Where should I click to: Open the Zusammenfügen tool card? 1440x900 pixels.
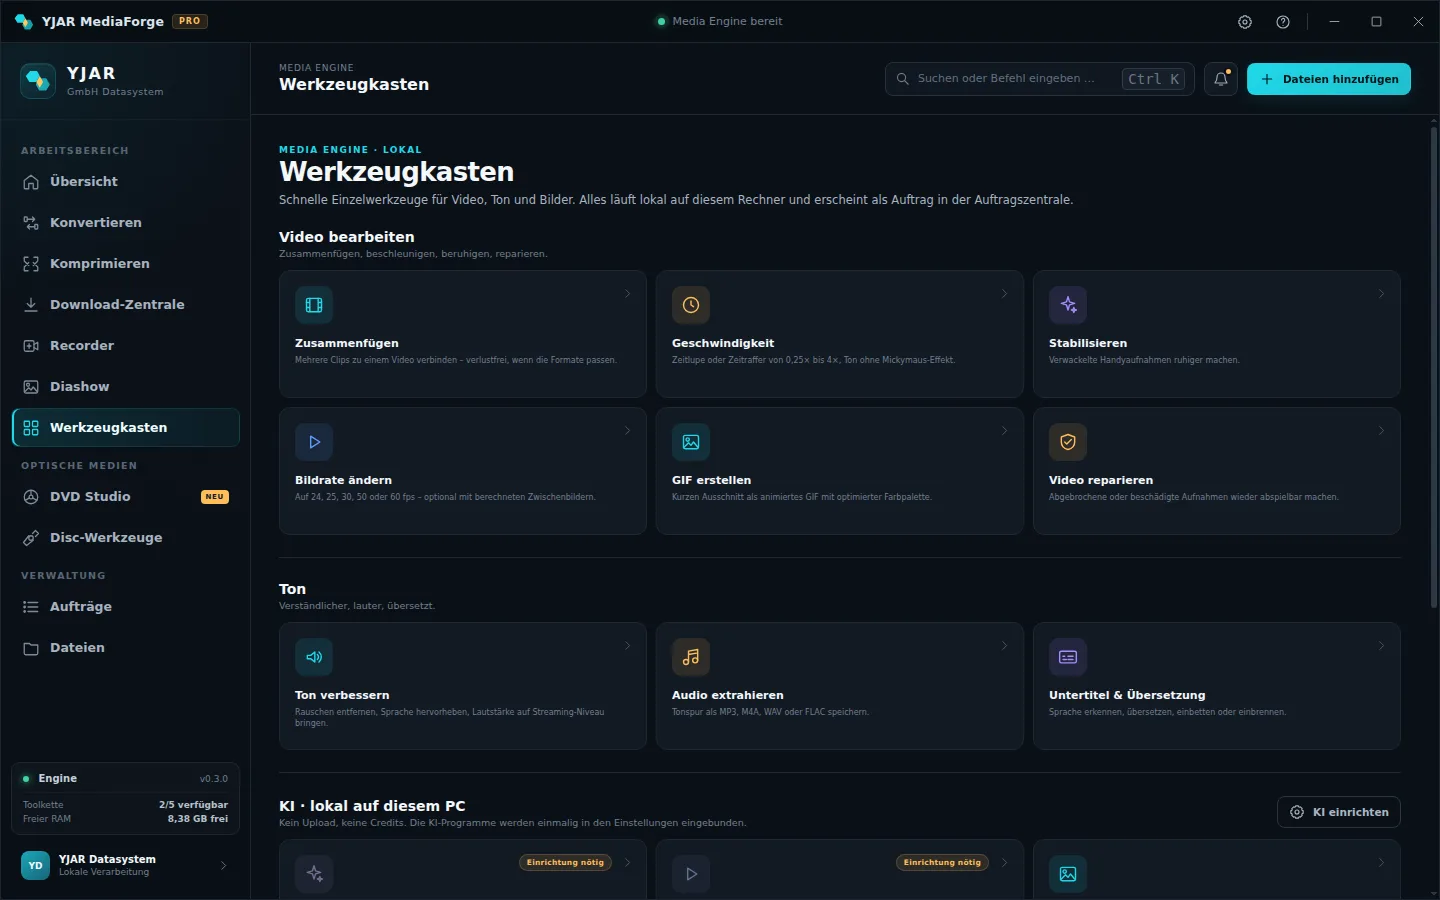(463, 334)
